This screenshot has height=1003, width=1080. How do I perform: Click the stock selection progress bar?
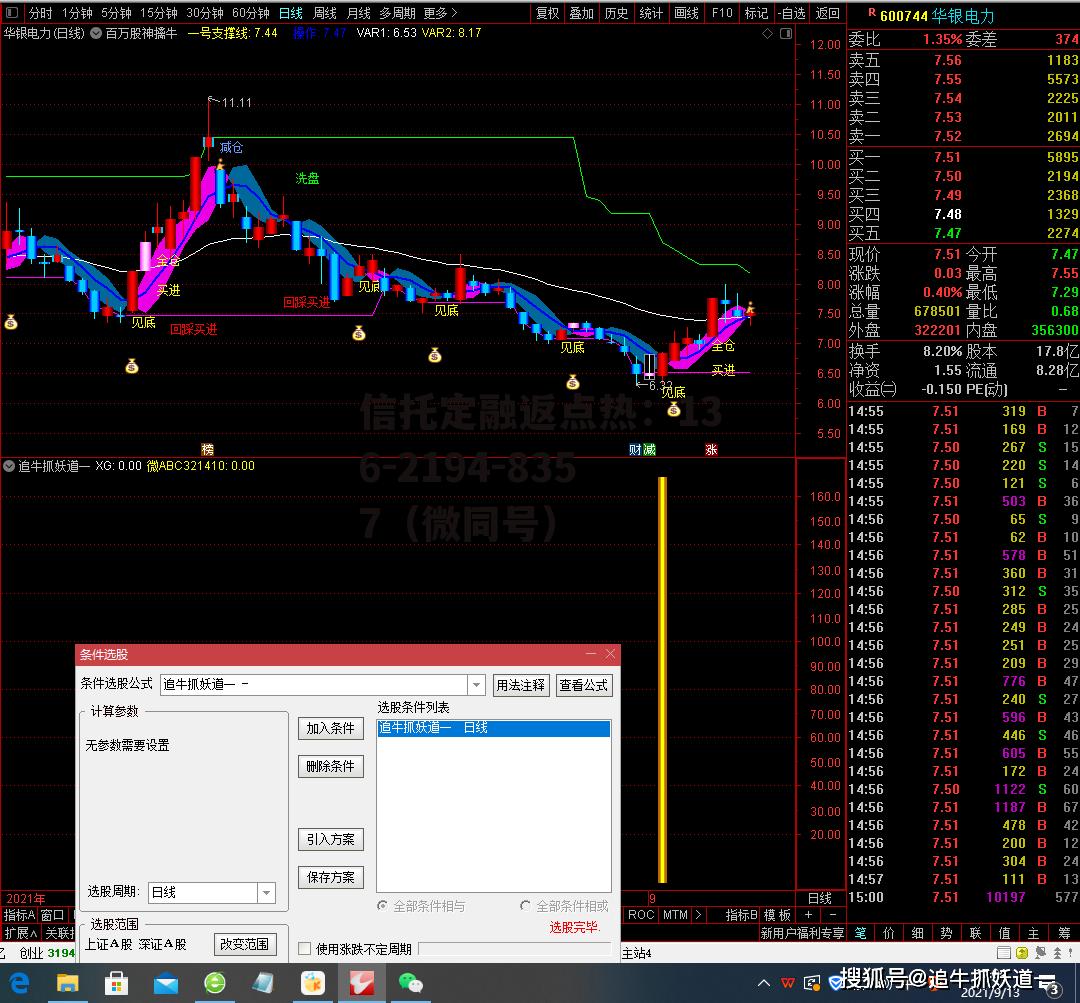514,949
